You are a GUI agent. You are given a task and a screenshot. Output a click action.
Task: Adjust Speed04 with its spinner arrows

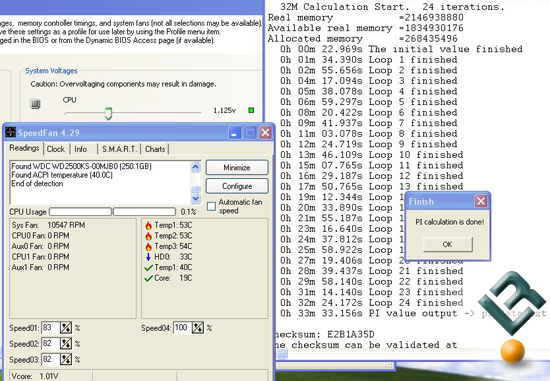click(x=198, y=328)
